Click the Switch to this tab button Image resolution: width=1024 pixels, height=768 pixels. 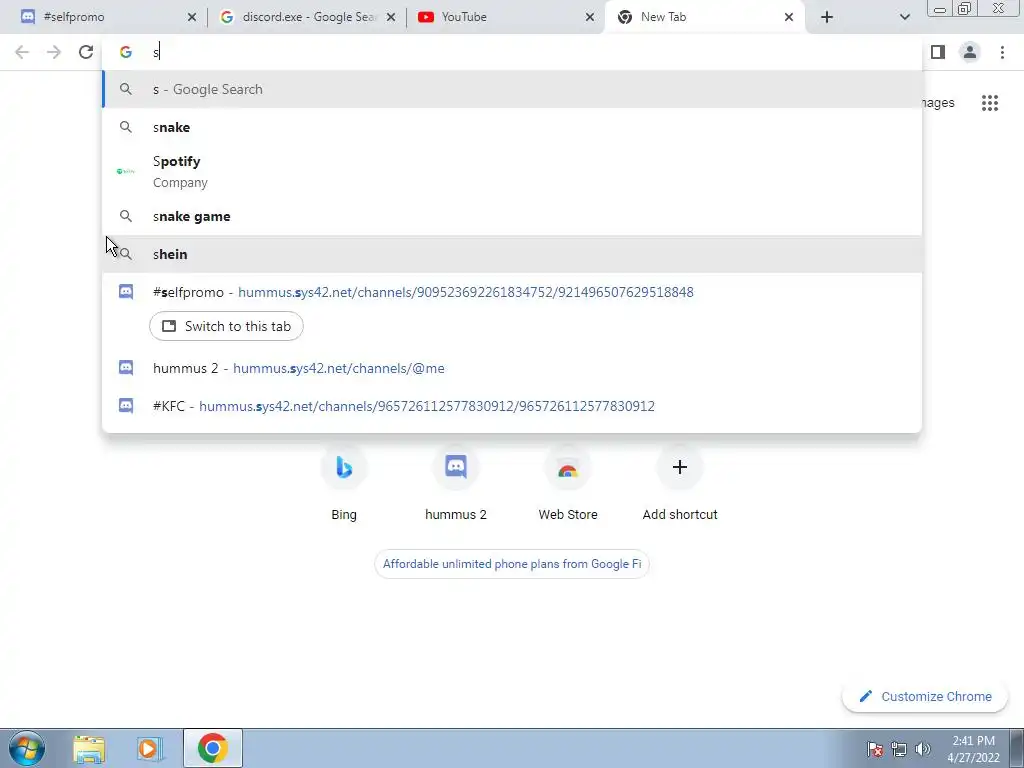[226, 326]
